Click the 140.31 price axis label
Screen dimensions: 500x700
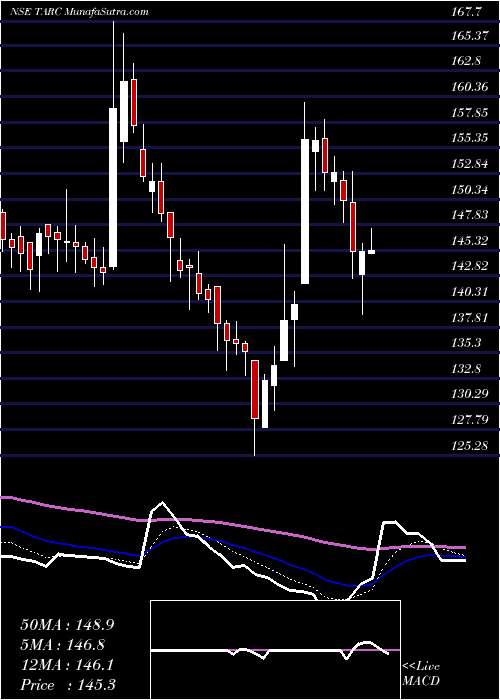pyautogui.click(x=469, y=292)
